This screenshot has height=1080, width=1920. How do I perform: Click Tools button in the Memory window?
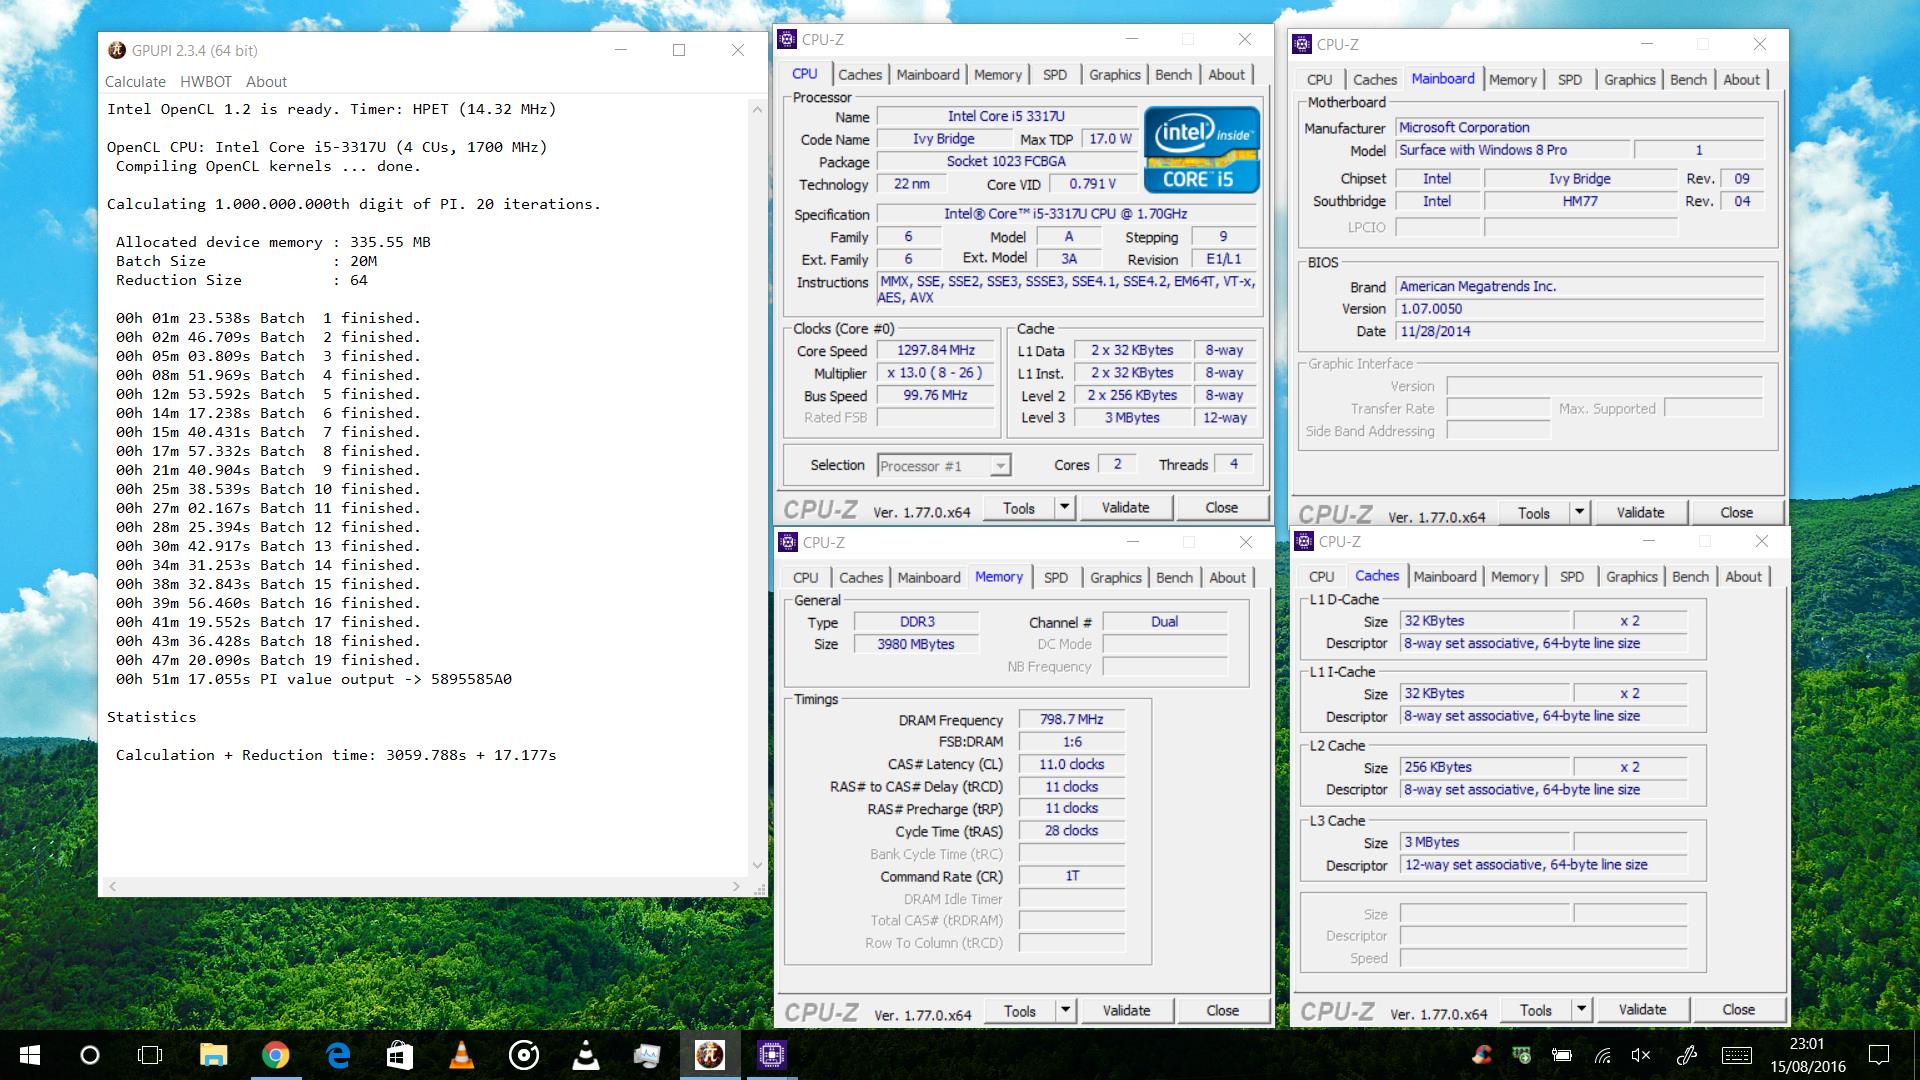tap(1019, 1010)
